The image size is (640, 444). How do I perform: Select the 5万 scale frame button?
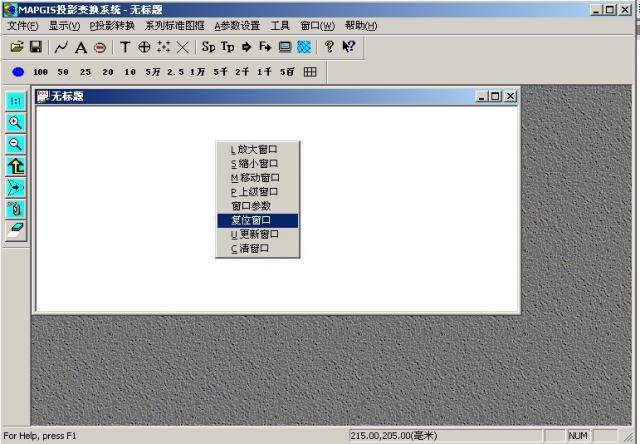pos(152,72)
